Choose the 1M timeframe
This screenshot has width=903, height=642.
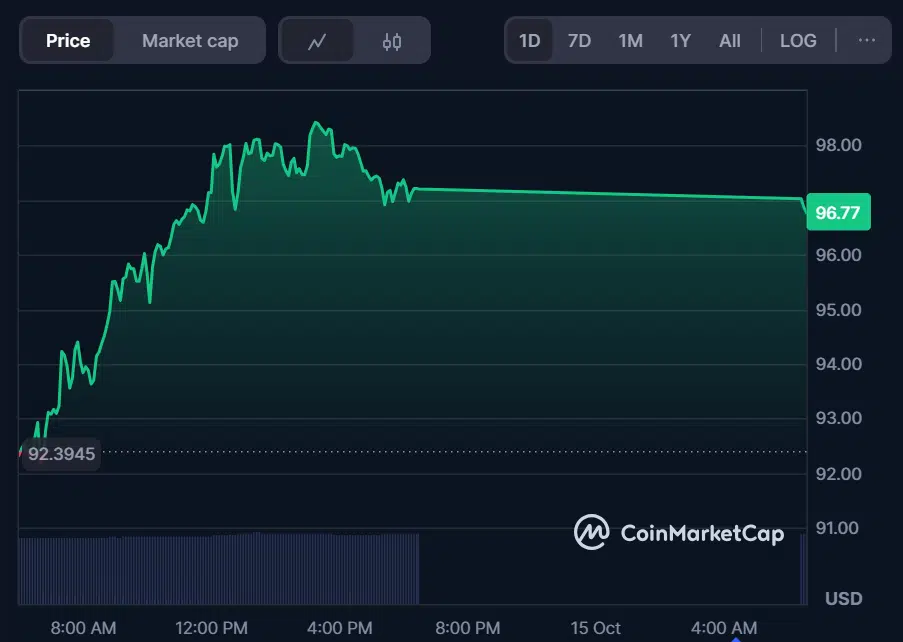(630, 40)
